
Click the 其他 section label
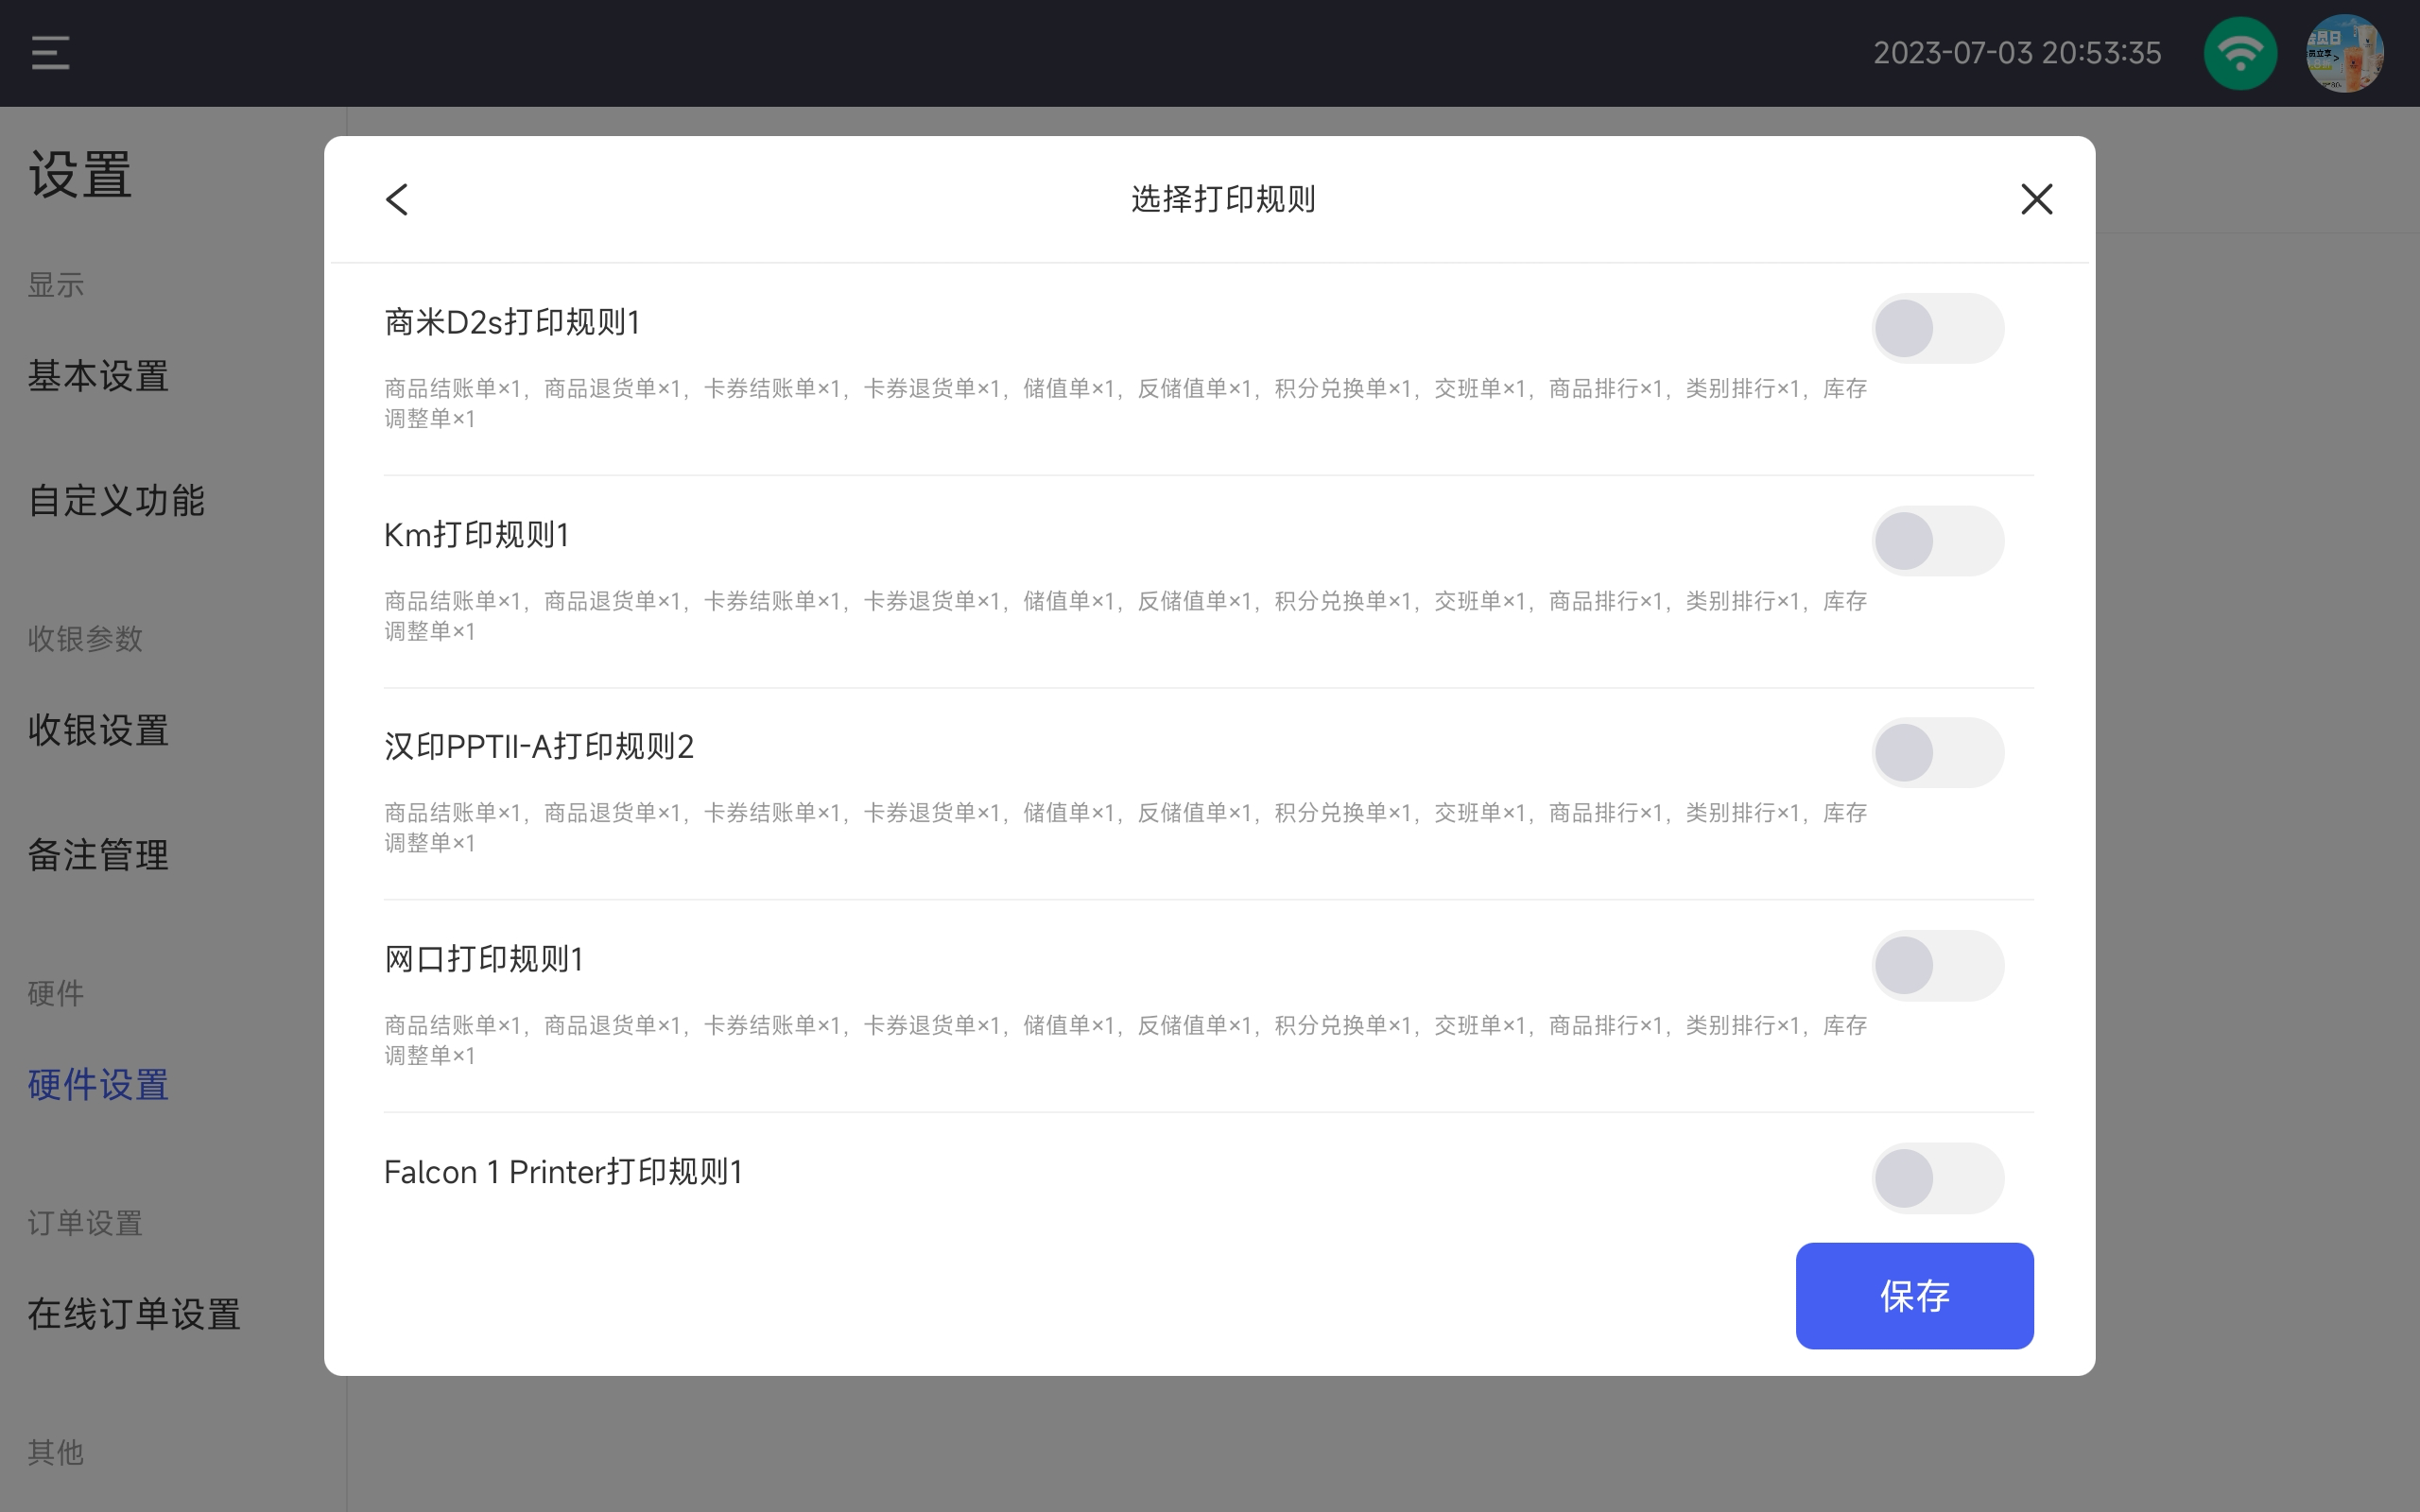coord(56,1452)
